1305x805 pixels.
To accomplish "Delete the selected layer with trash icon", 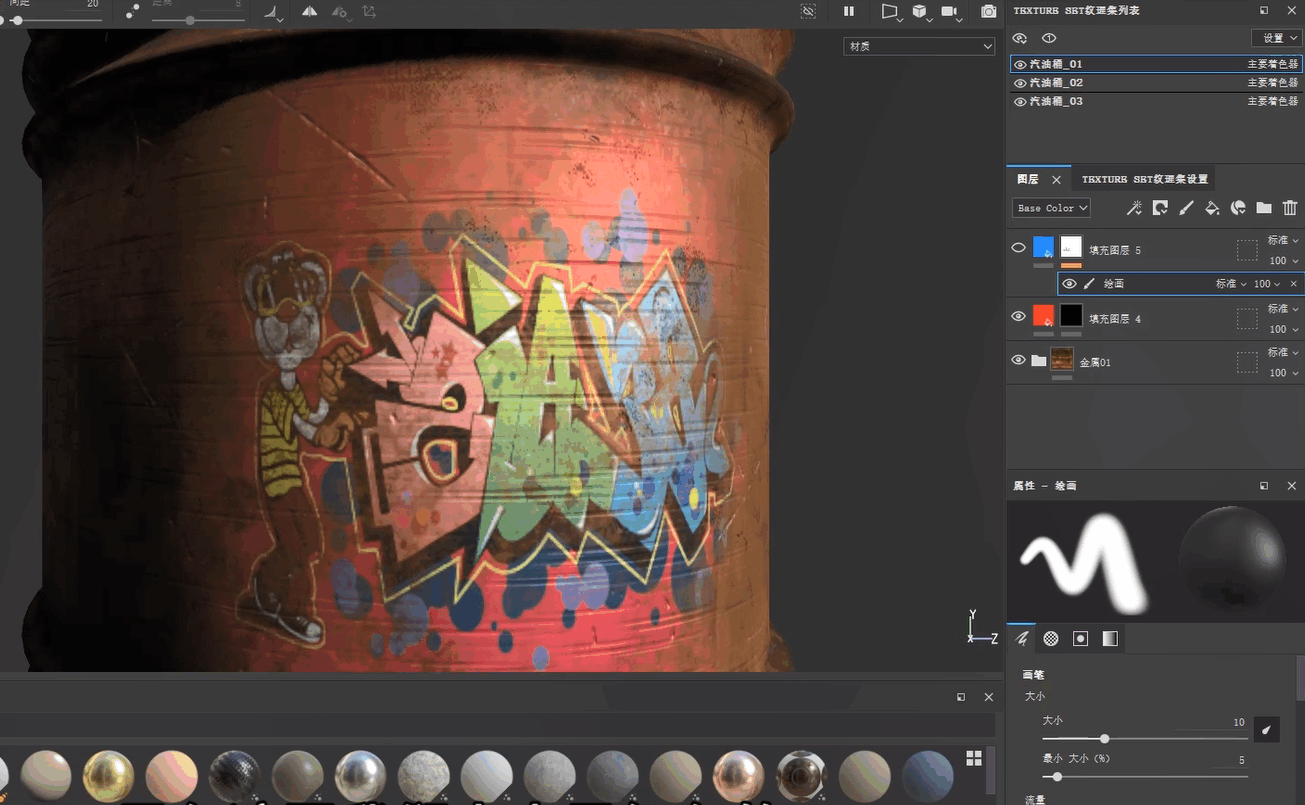I will (x=1290, y=208).
